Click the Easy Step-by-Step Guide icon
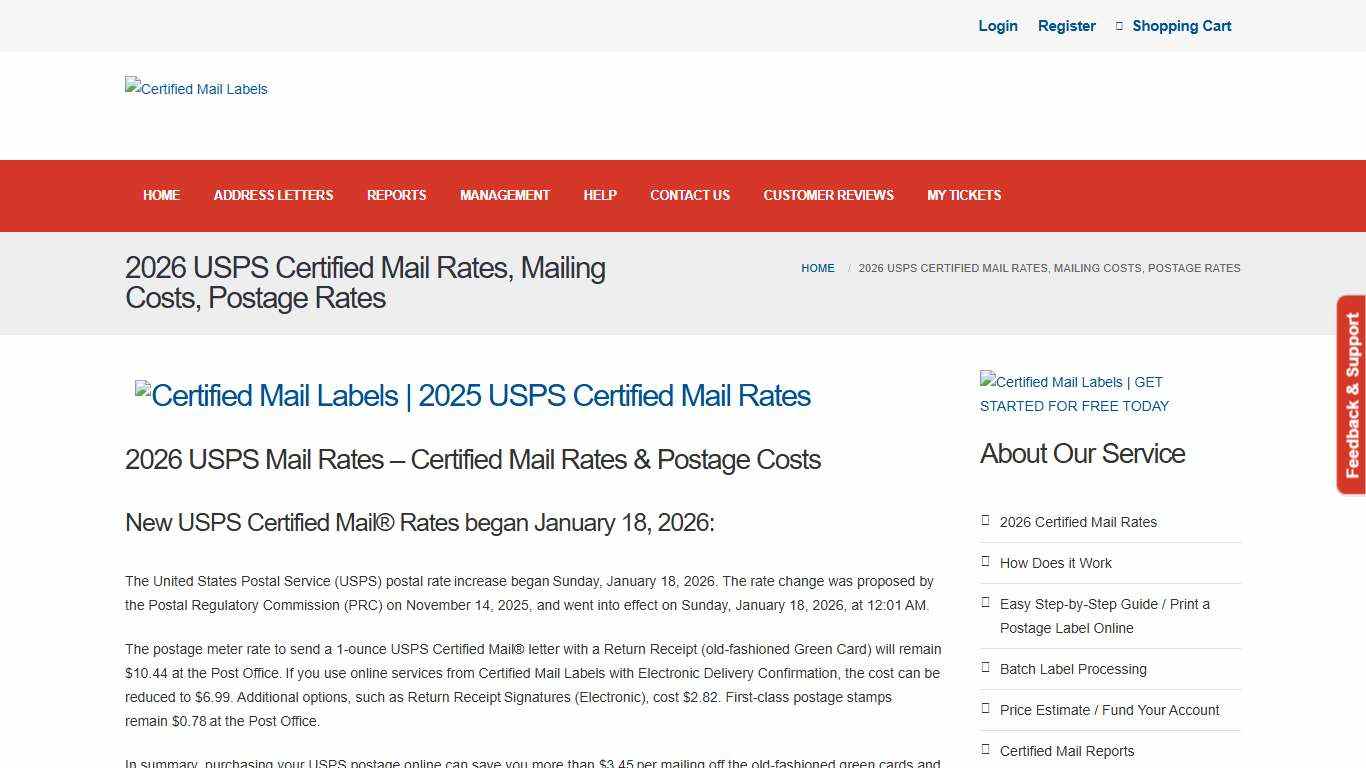Screen dimensions: 1366x768 (x=986, y=604)
